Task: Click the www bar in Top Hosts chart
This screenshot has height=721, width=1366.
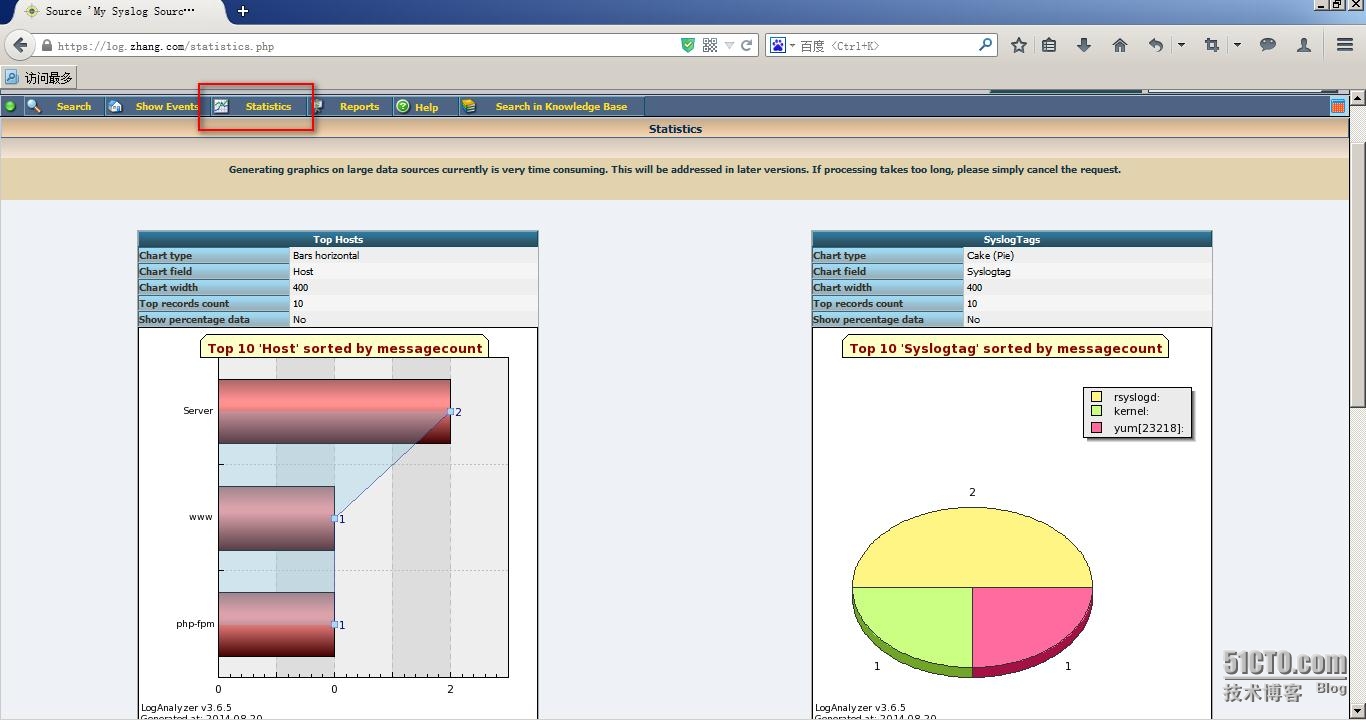Action: pyautogui.click(x=276, y=518)
